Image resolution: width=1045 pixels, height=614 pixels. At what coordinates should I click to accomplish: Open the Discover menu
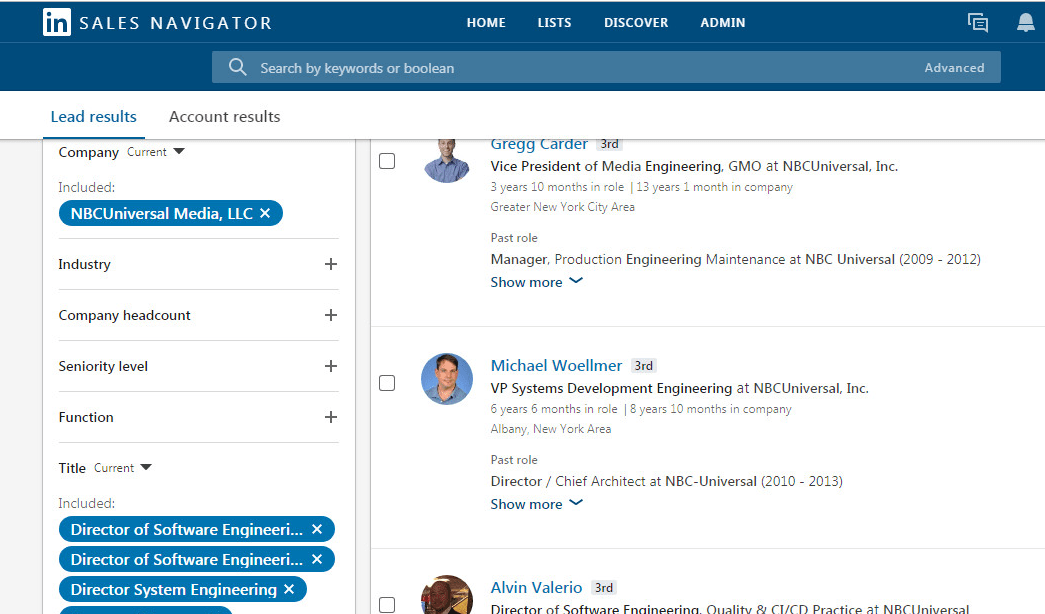(x=635, y=22)
